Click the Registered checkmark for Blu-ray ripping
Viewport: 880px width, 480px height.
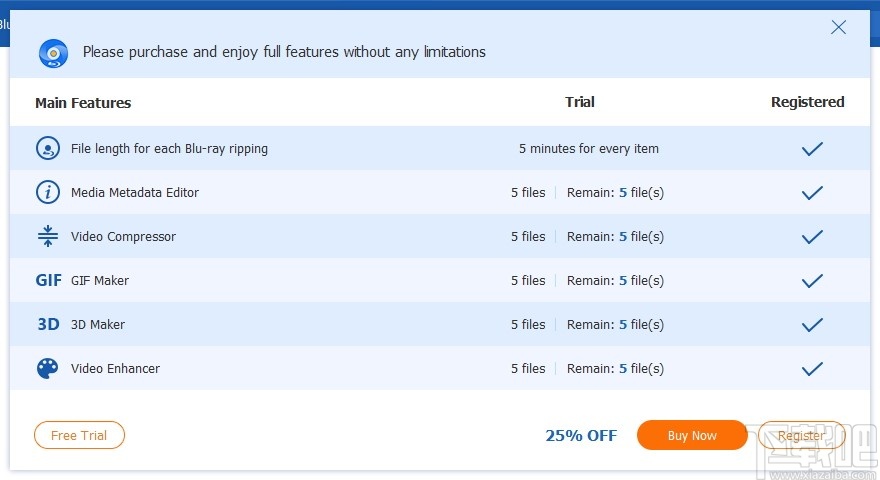pyautogui.click(x=812, y=149)
